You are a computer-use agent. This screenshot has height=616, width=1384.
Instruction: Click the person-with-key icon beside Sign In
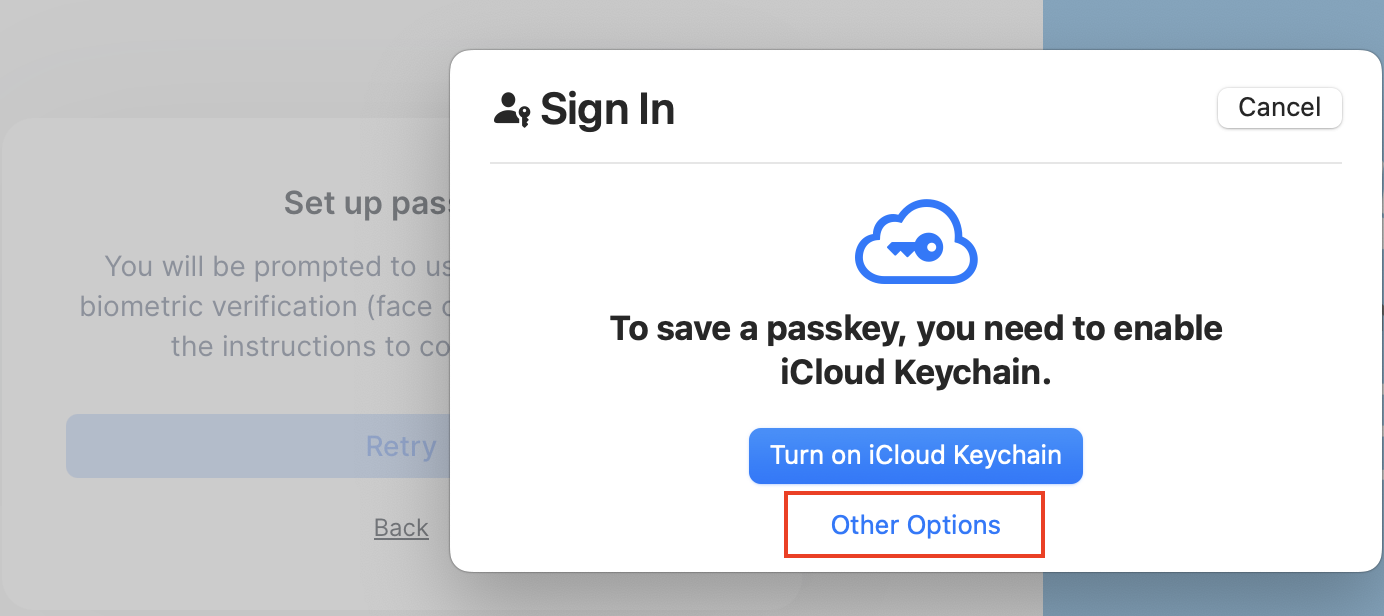click(512, 109)
